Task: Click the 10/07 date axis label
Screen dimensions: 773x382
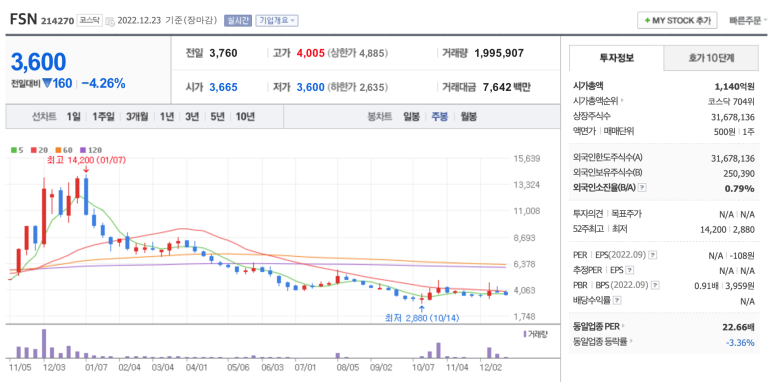Action: click(422, 367)
